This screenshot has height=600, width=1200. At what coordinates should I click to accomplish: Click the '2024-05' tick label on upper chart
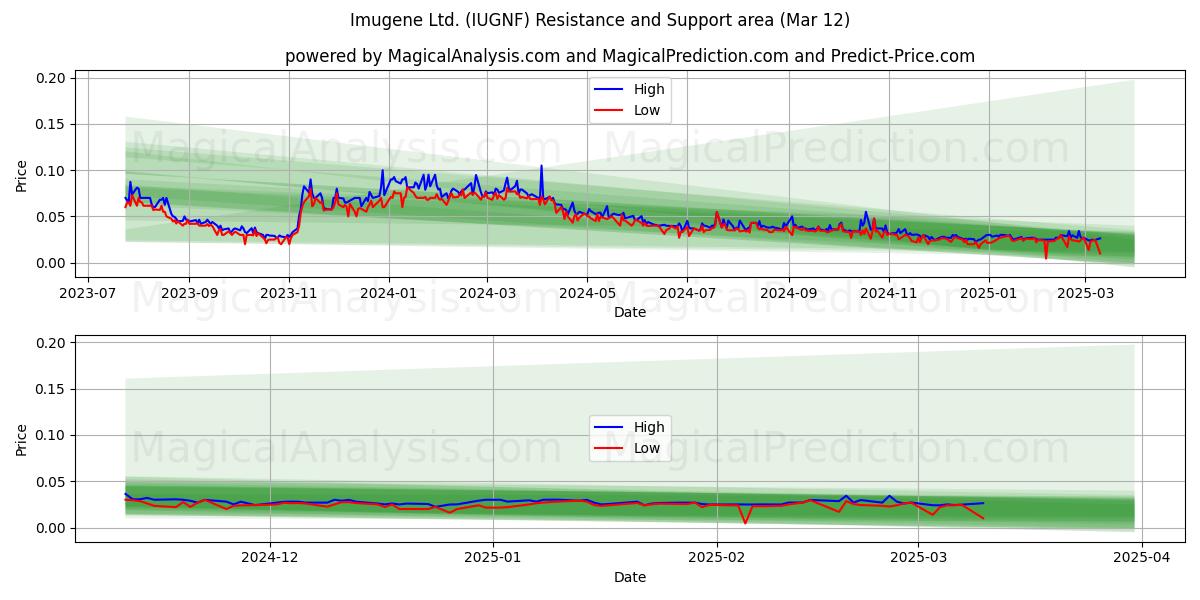click(587, 293)
